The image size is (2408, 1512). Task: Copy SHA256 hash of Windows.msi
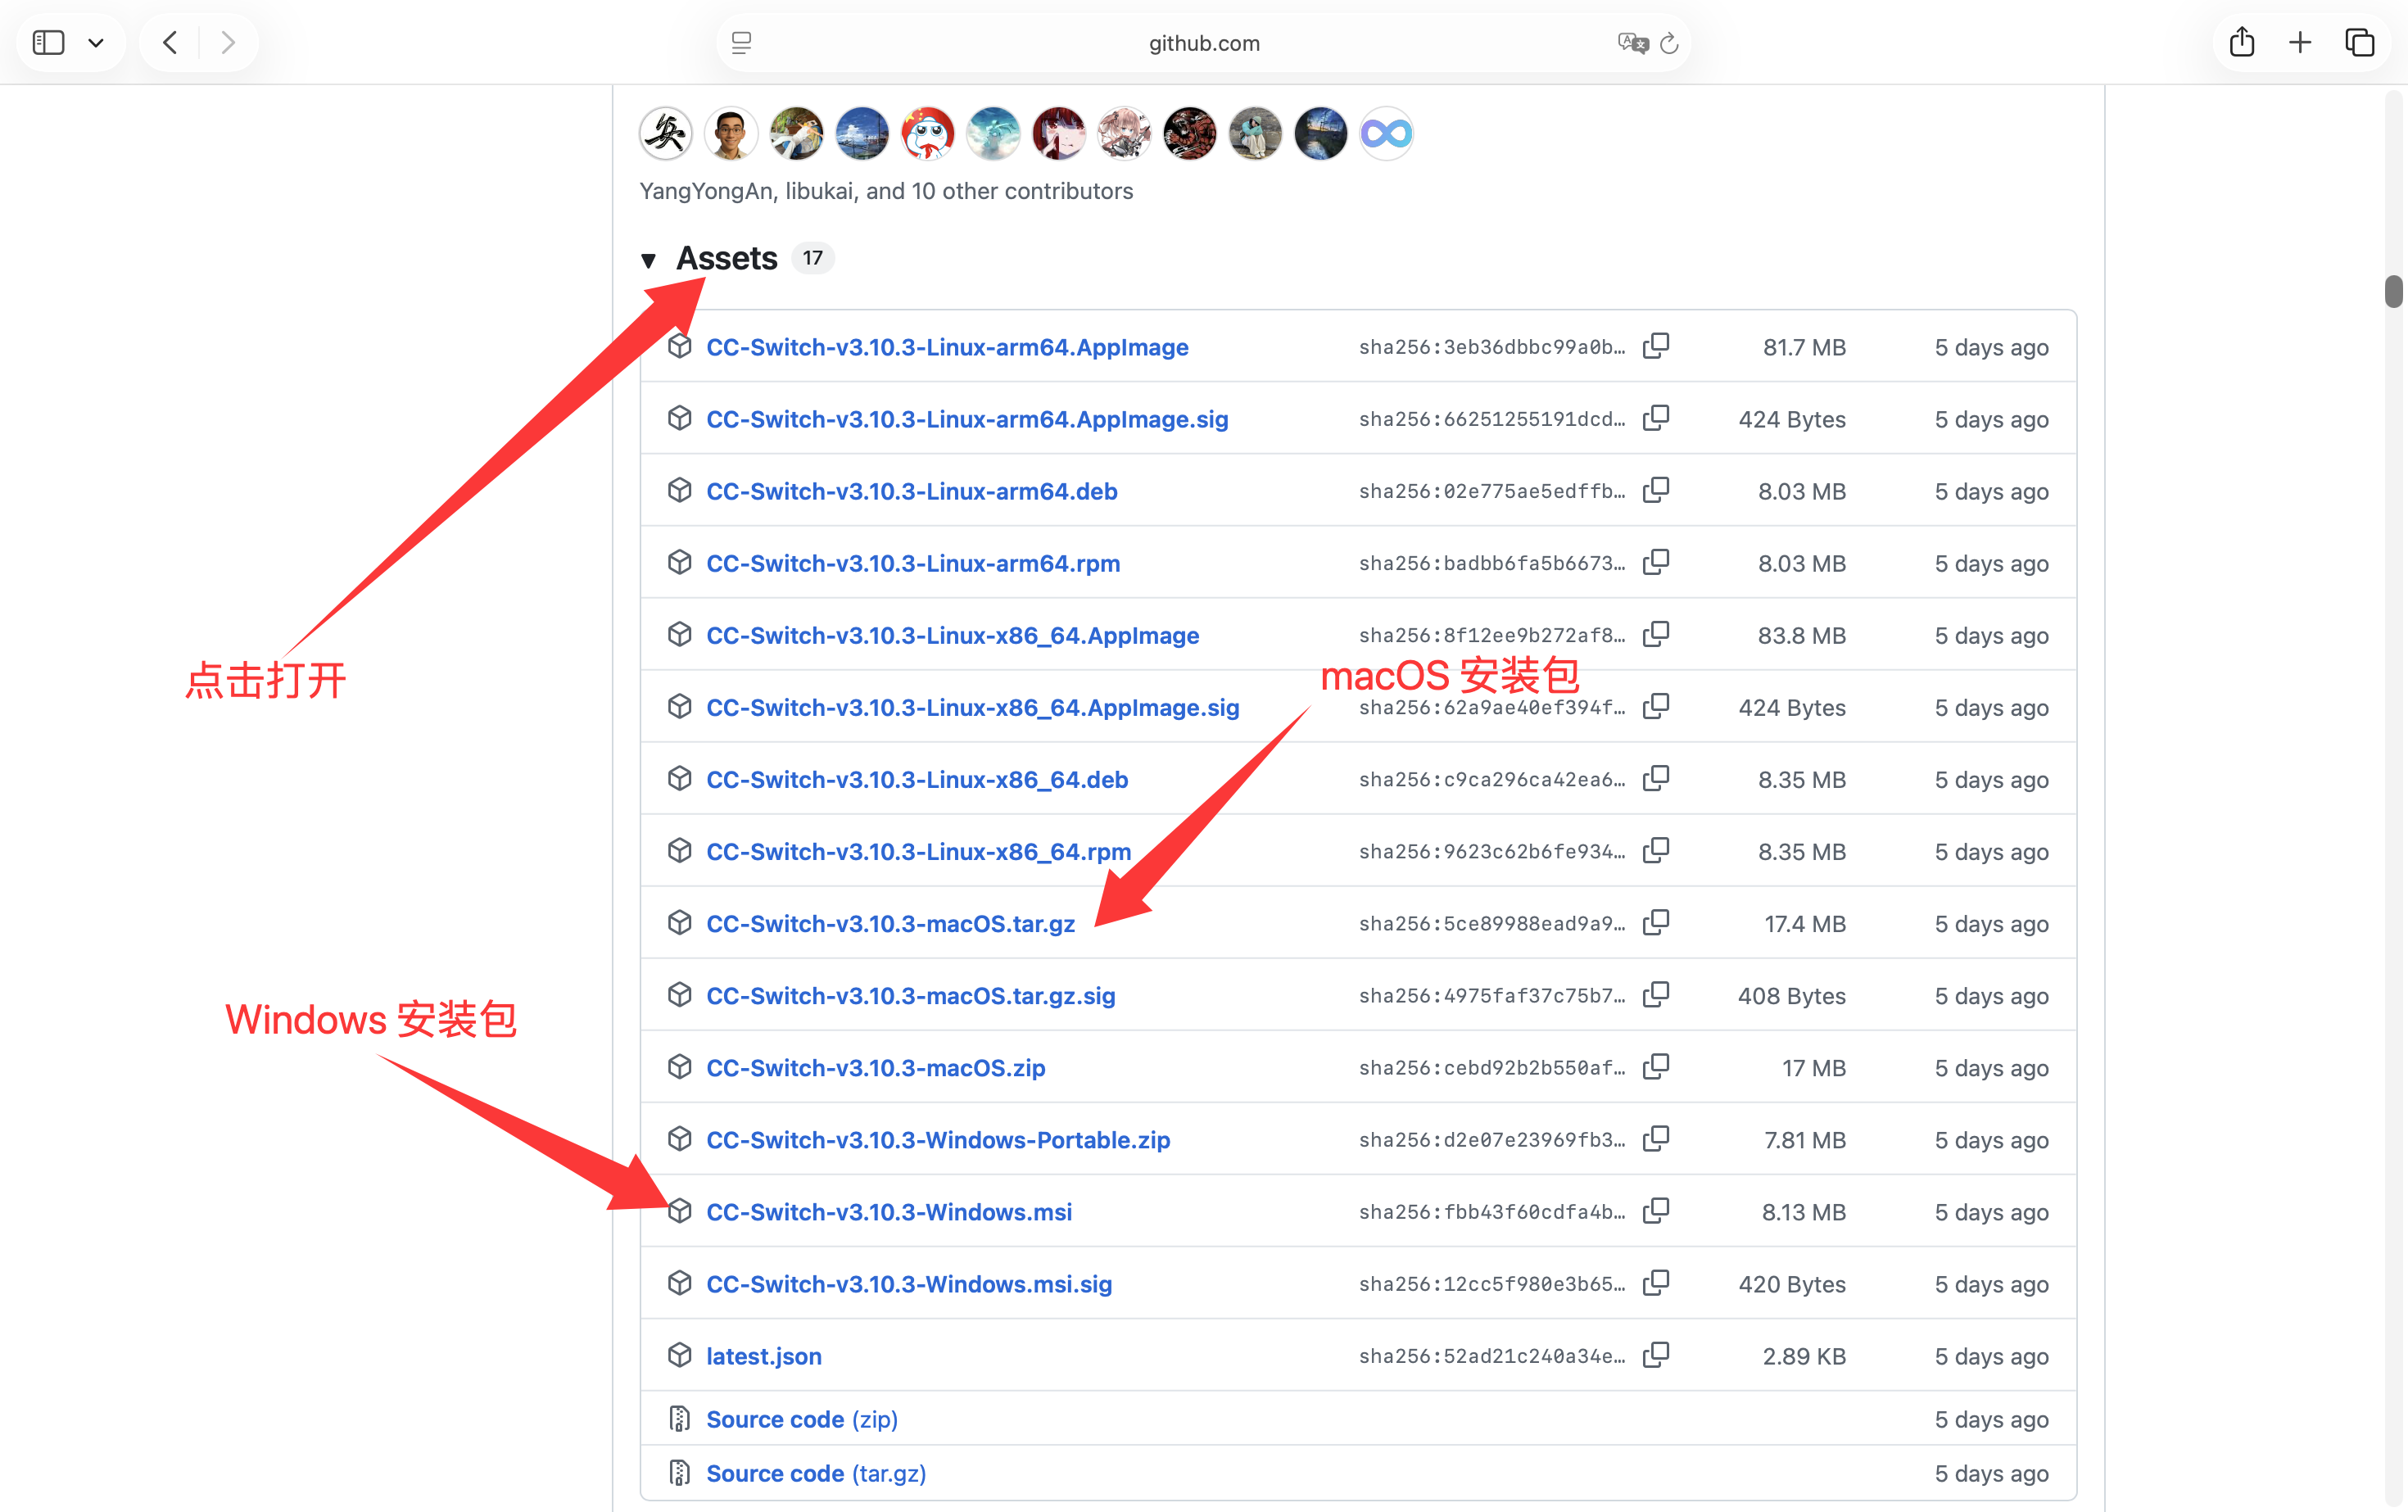tap(1656, 1210)
